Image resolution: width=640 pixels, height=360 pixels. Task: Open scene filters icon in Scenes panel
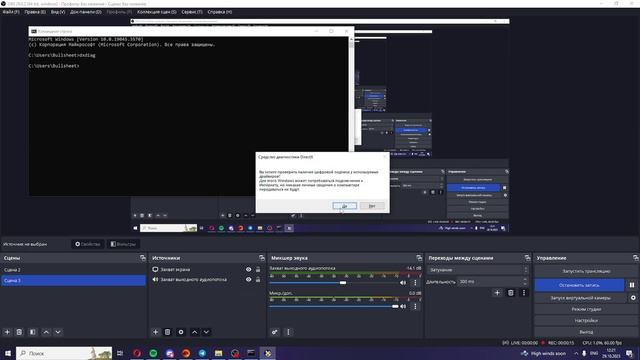coord(33,332)
